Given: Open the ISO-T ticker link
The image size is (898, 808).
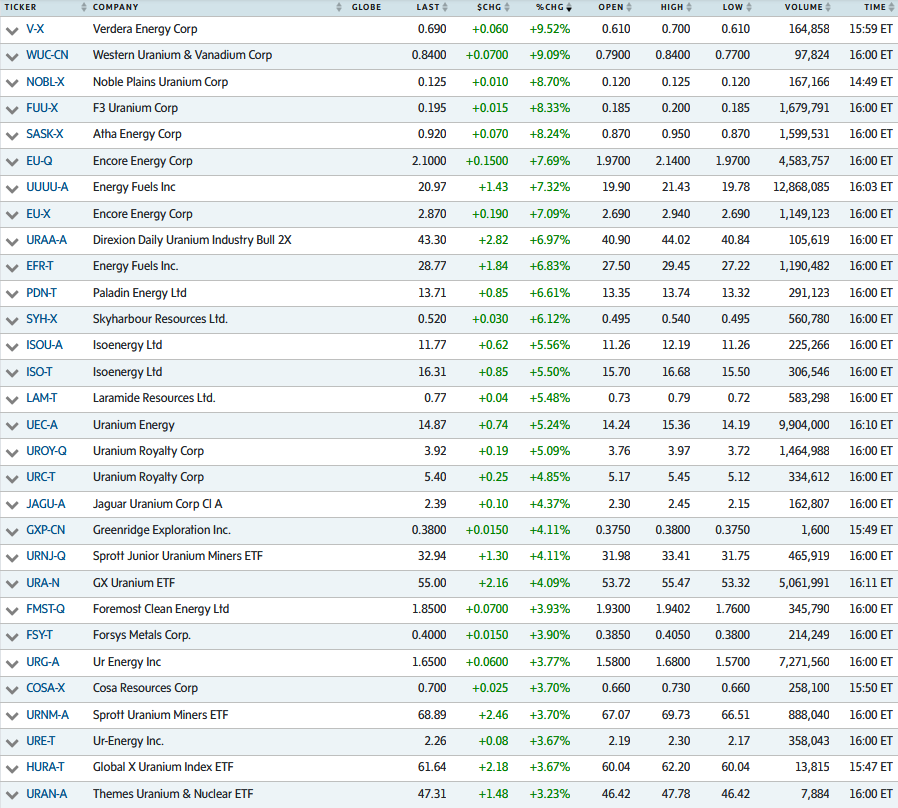Looking at the screenshot, I should (39, 372).
